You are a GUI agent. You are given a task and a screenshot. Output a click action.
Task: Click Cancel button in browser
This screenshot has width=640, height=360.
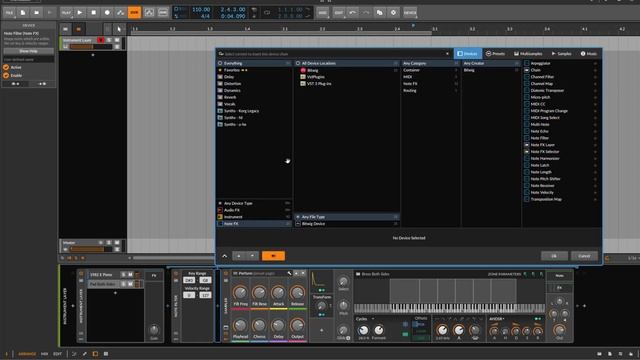click(584, 256)
